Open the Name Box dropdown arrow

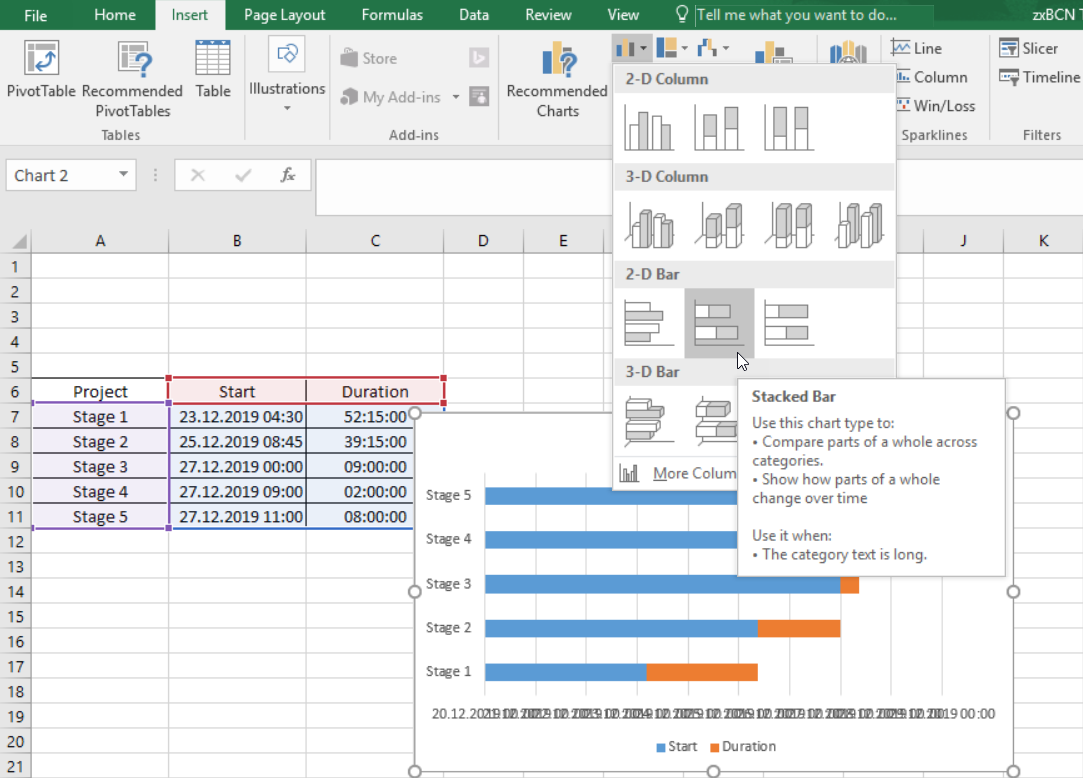point(123,176)
